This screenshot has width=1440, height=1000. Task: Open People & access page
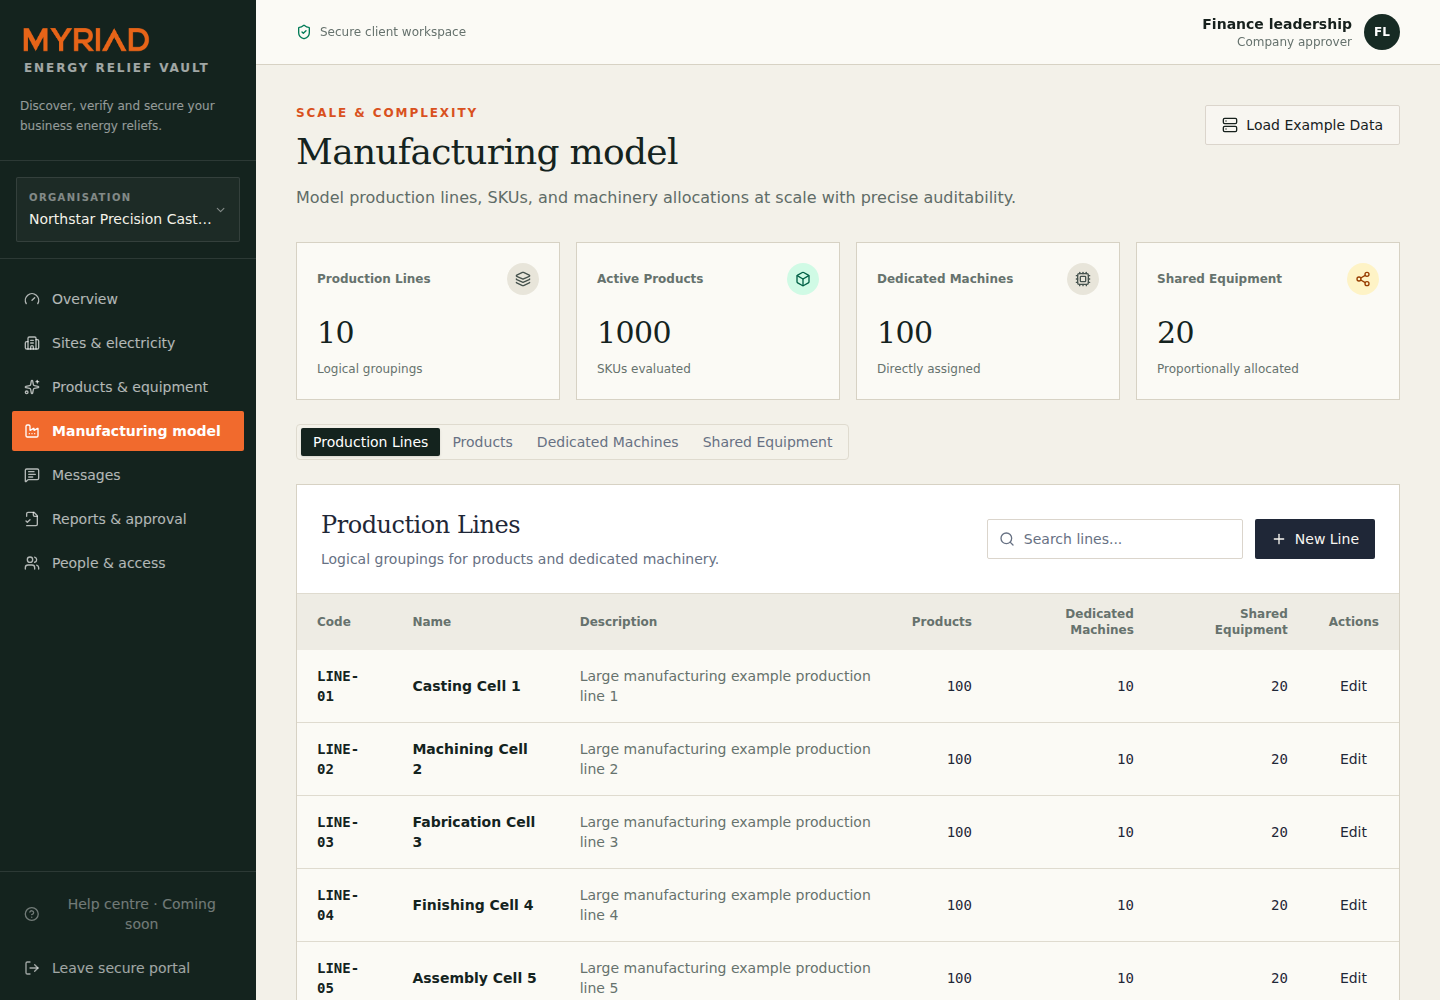point(128,563)
